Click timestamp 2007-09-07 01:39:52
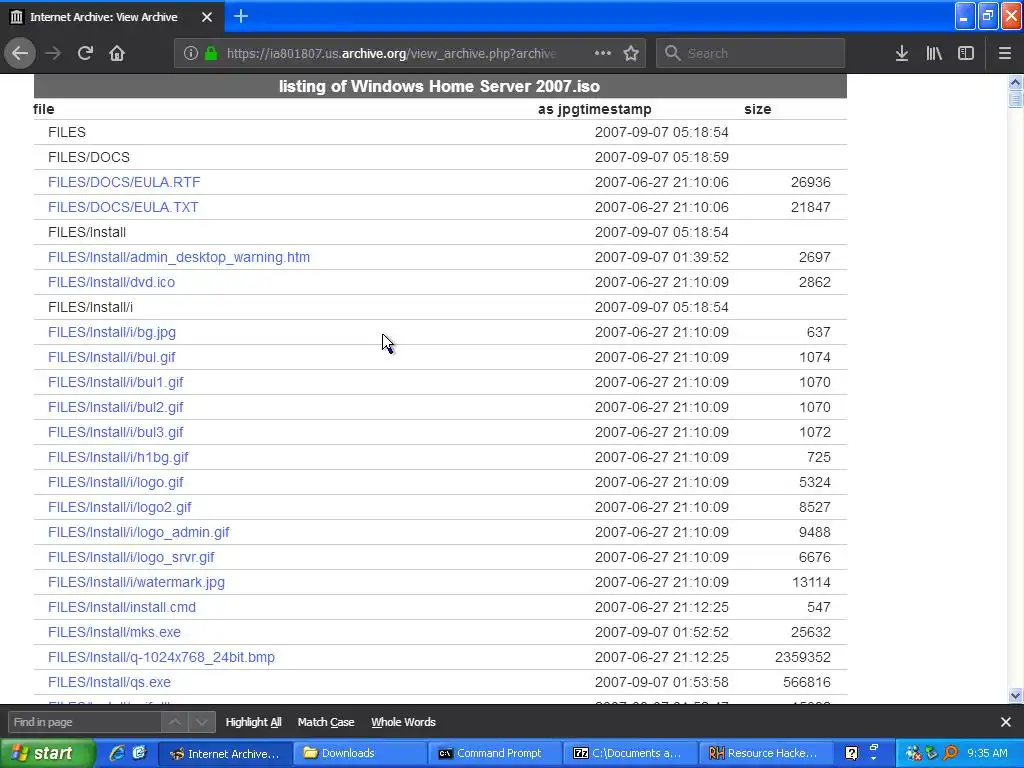 tap(662, 257)
